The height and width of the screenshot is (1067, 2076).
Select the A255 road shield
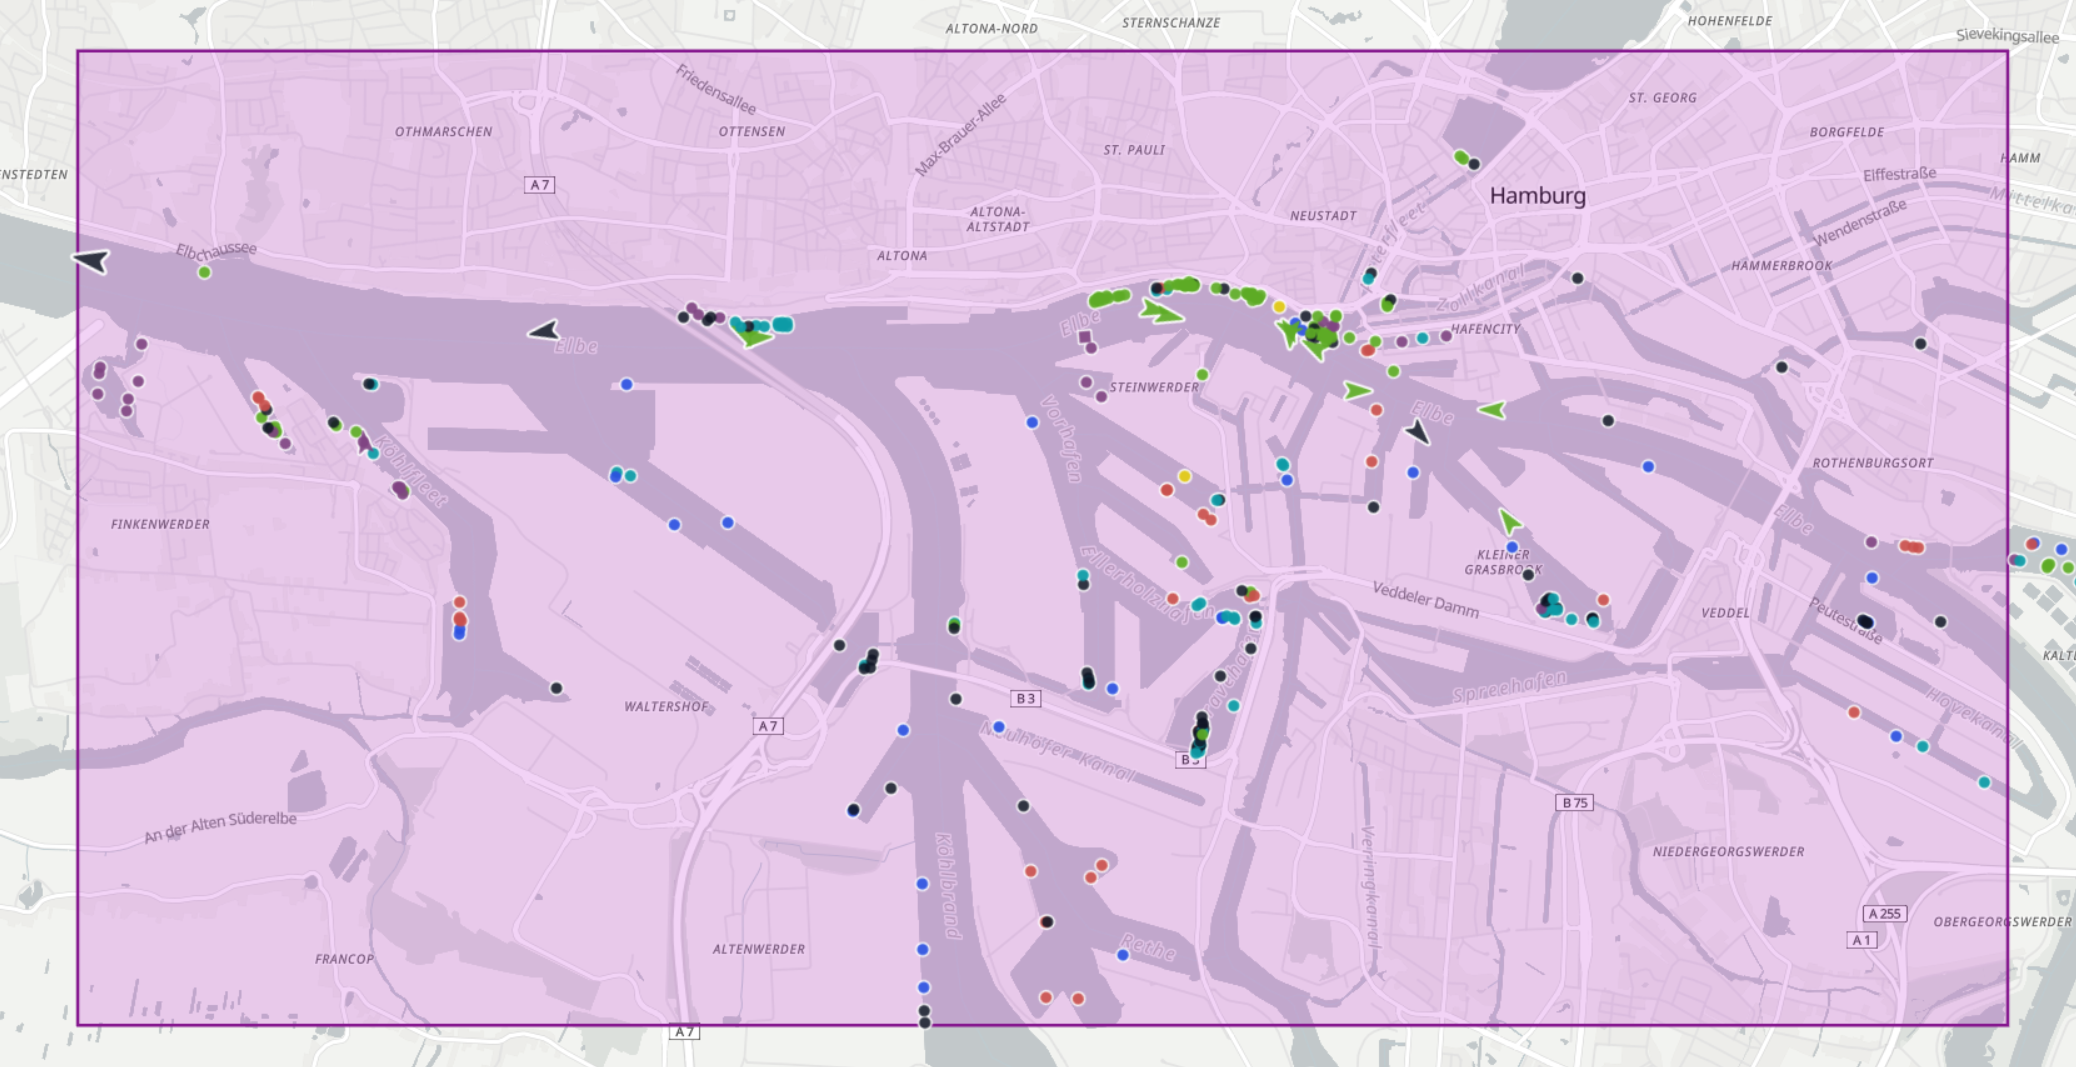(1884, 913)
